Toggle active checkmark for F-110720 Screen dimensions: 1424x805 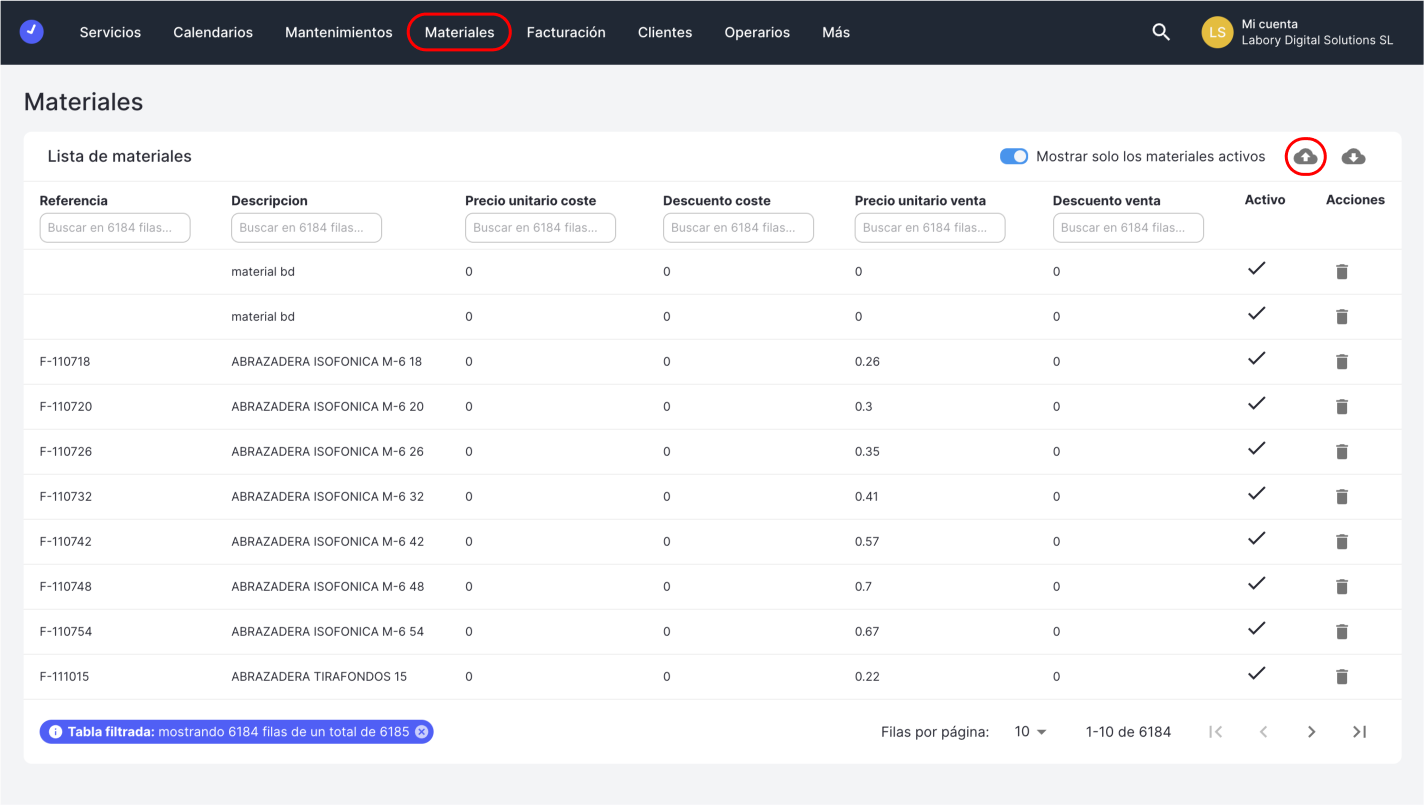tap(1257, 404)
